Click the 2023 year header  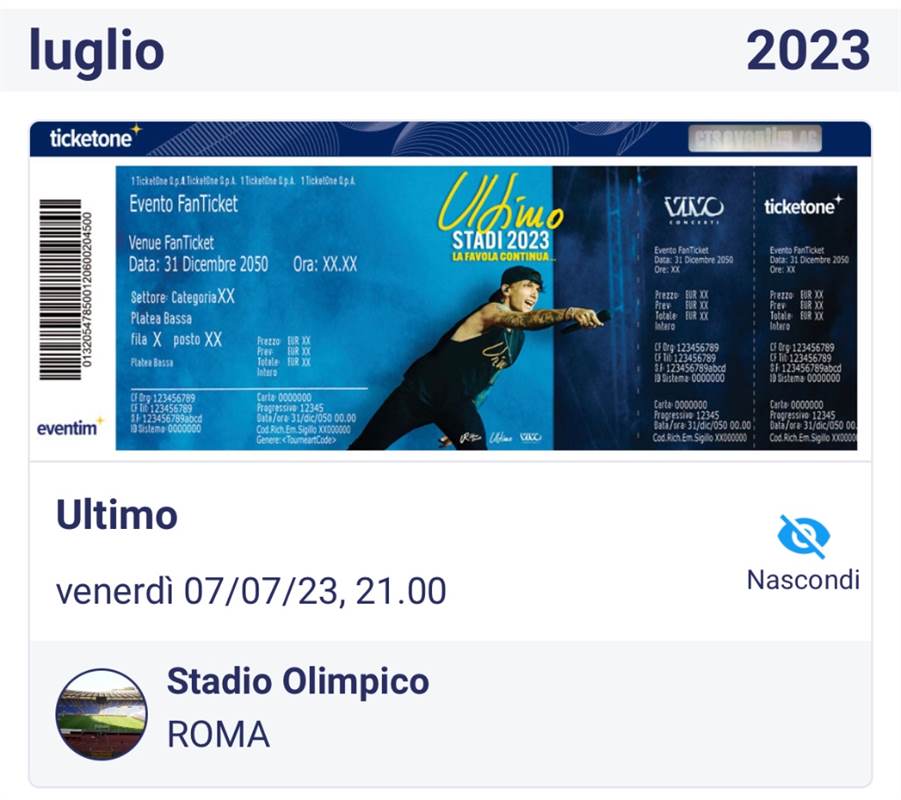(x=808, y=51)
